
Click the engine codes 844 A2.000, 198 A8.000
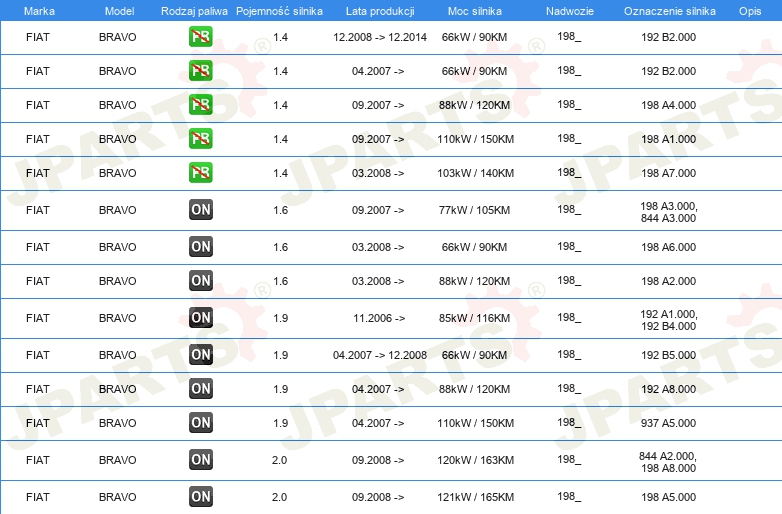(x=668, y=462)
